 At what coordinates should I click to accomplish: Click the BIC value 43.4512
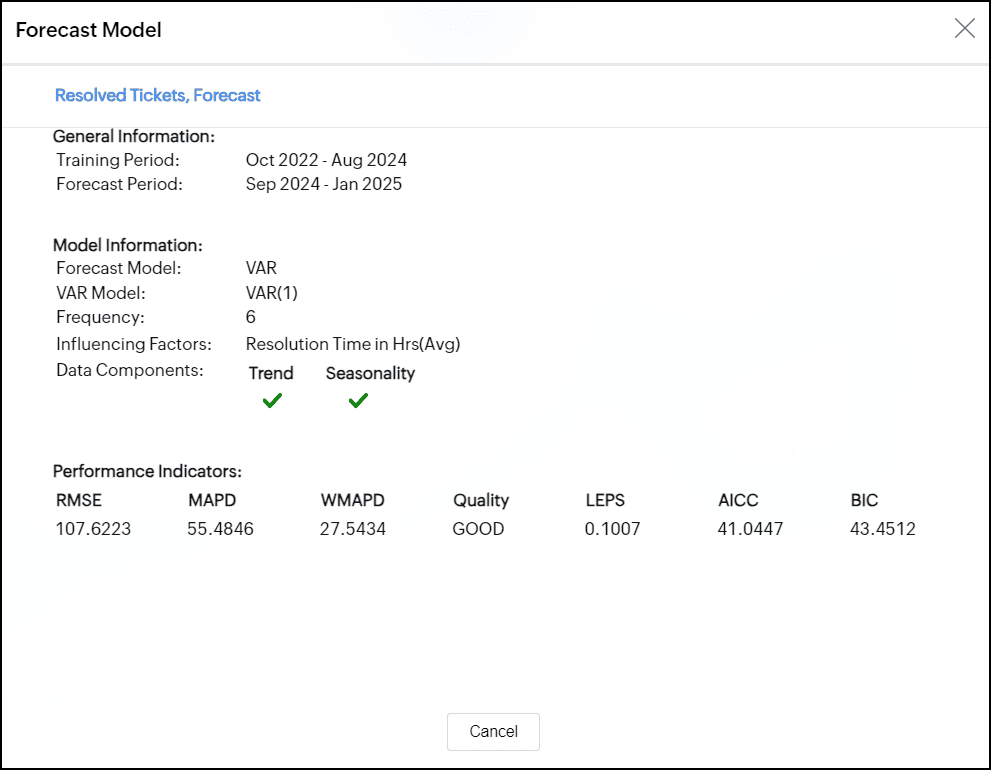883,529
